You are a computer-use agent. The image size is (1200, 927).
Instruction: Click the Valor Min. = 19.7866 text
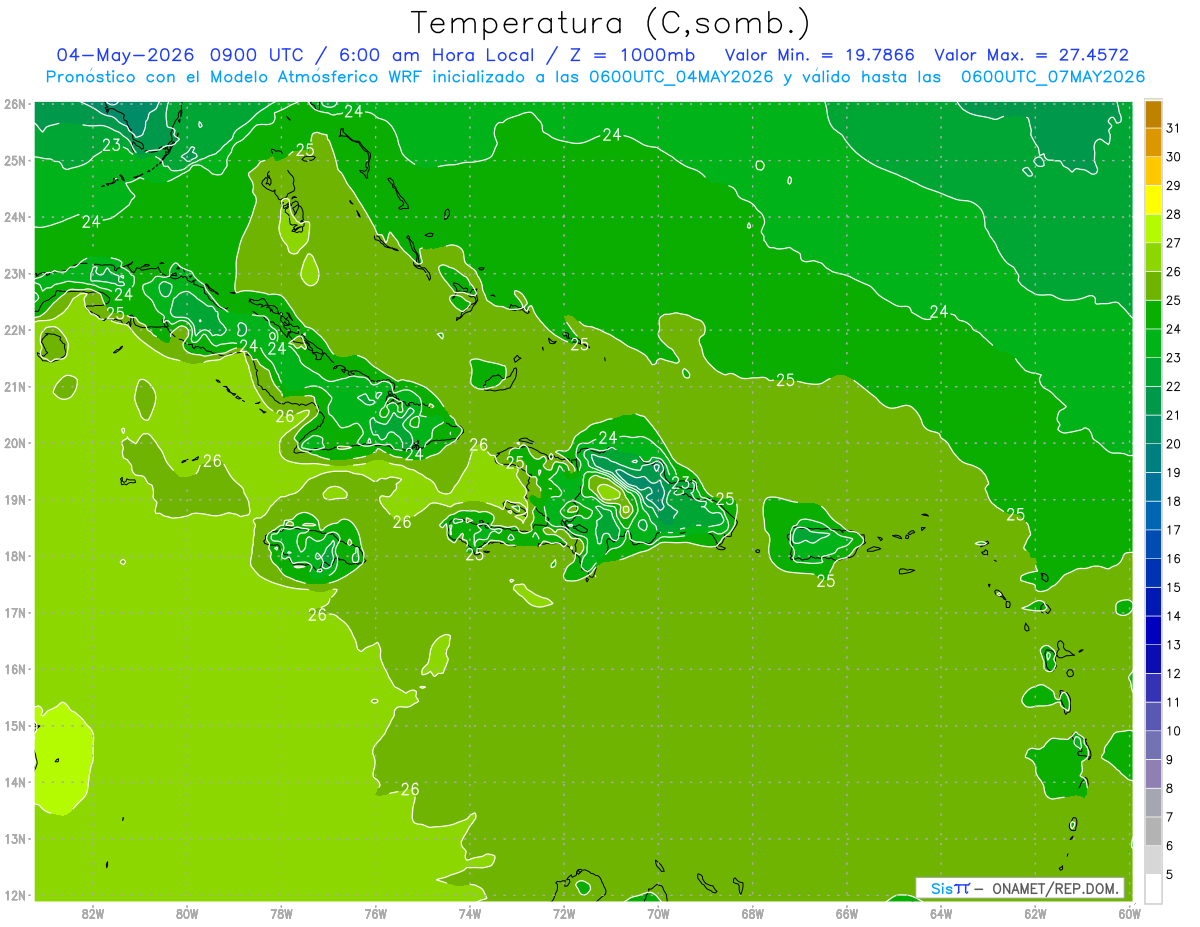819,55
